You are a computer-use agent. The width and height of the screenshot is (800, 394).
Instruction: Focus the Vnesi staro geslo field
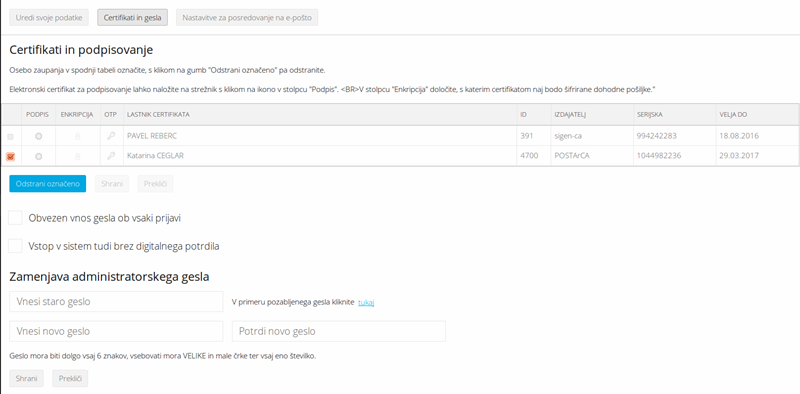click(116, 302)
